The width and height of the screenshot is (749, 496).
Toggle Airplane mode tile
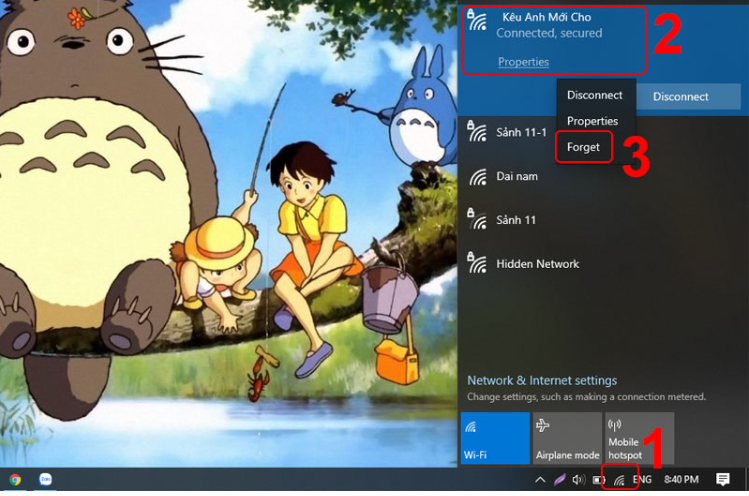pos(567,438)
